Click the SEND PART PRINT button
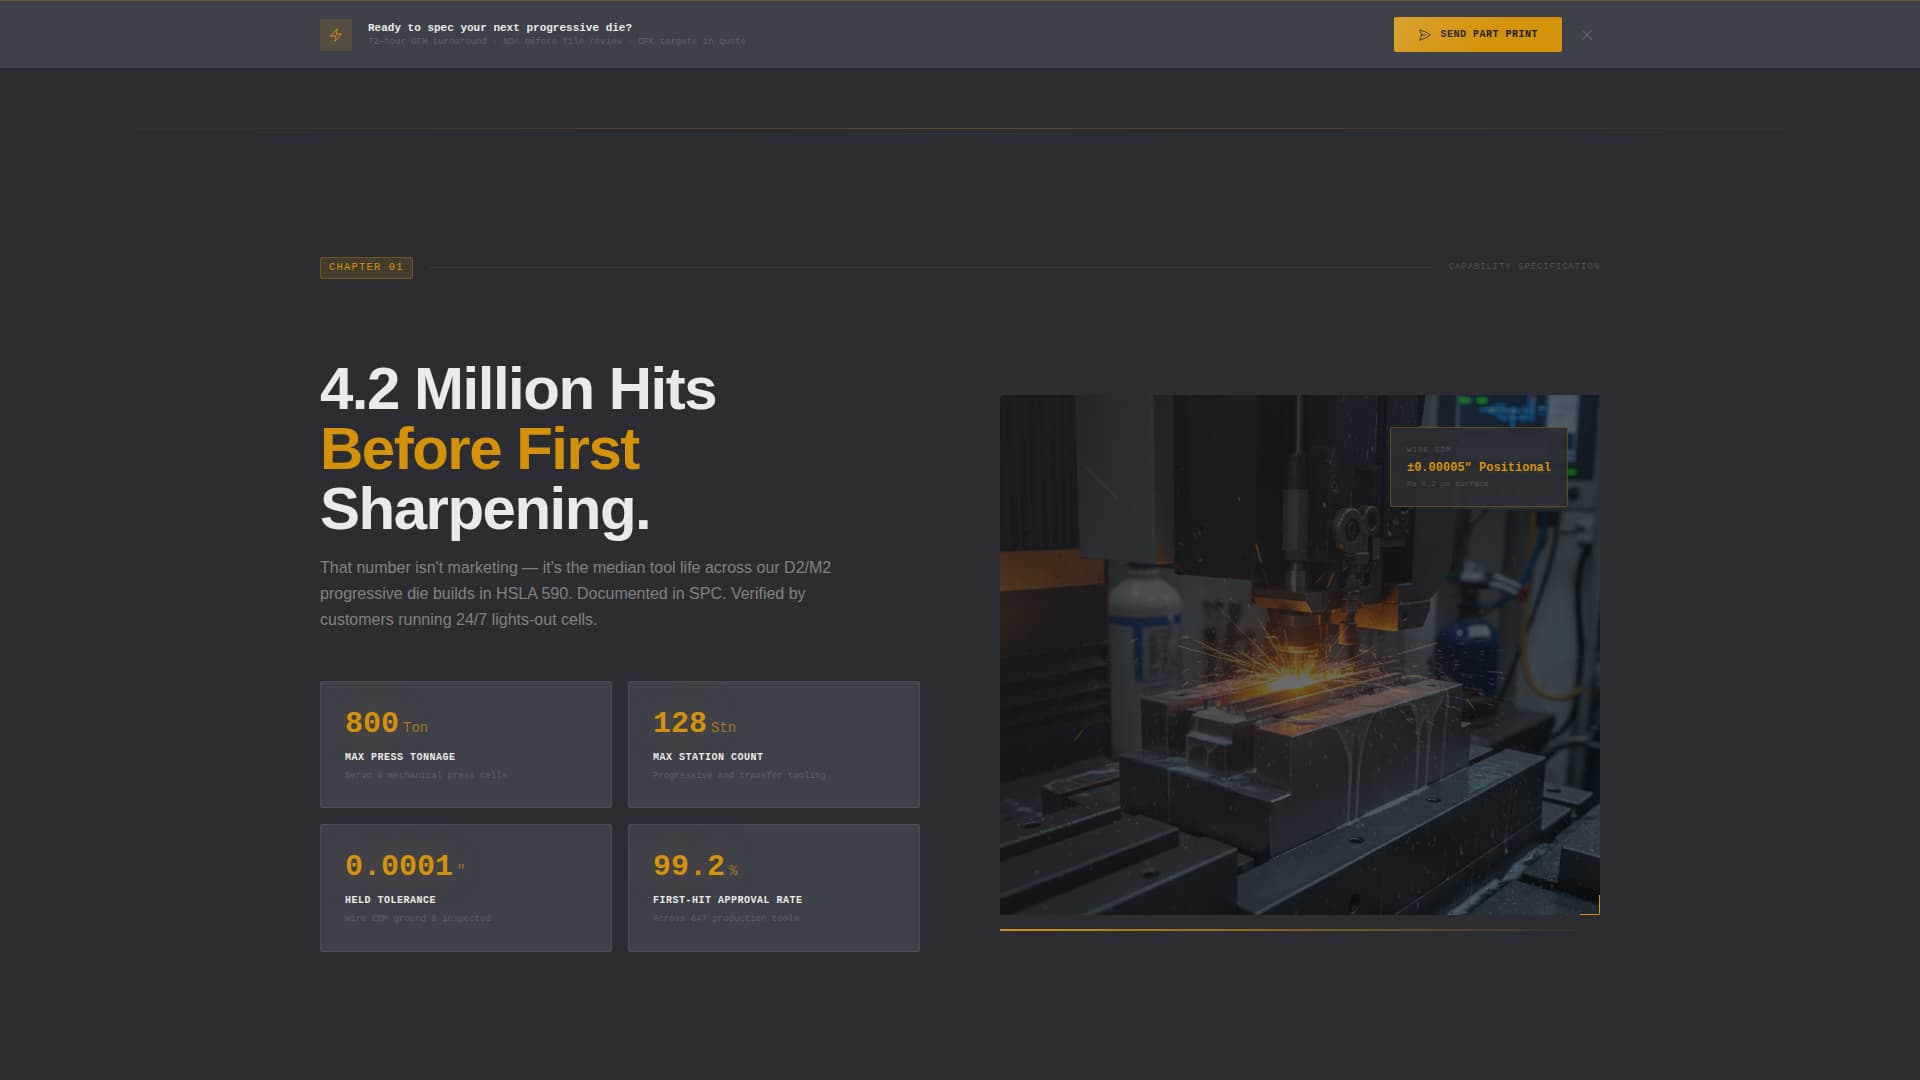Image resolution: width=1920 pixels, height=1080 pixels. 1477,33
